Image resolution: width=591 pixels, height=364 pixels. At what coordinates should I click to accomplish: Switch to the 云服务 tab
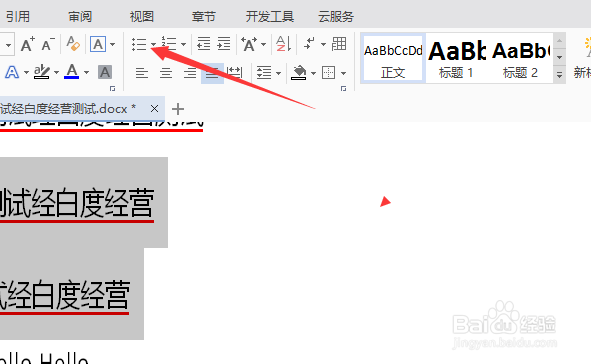(x=336, y=17)
